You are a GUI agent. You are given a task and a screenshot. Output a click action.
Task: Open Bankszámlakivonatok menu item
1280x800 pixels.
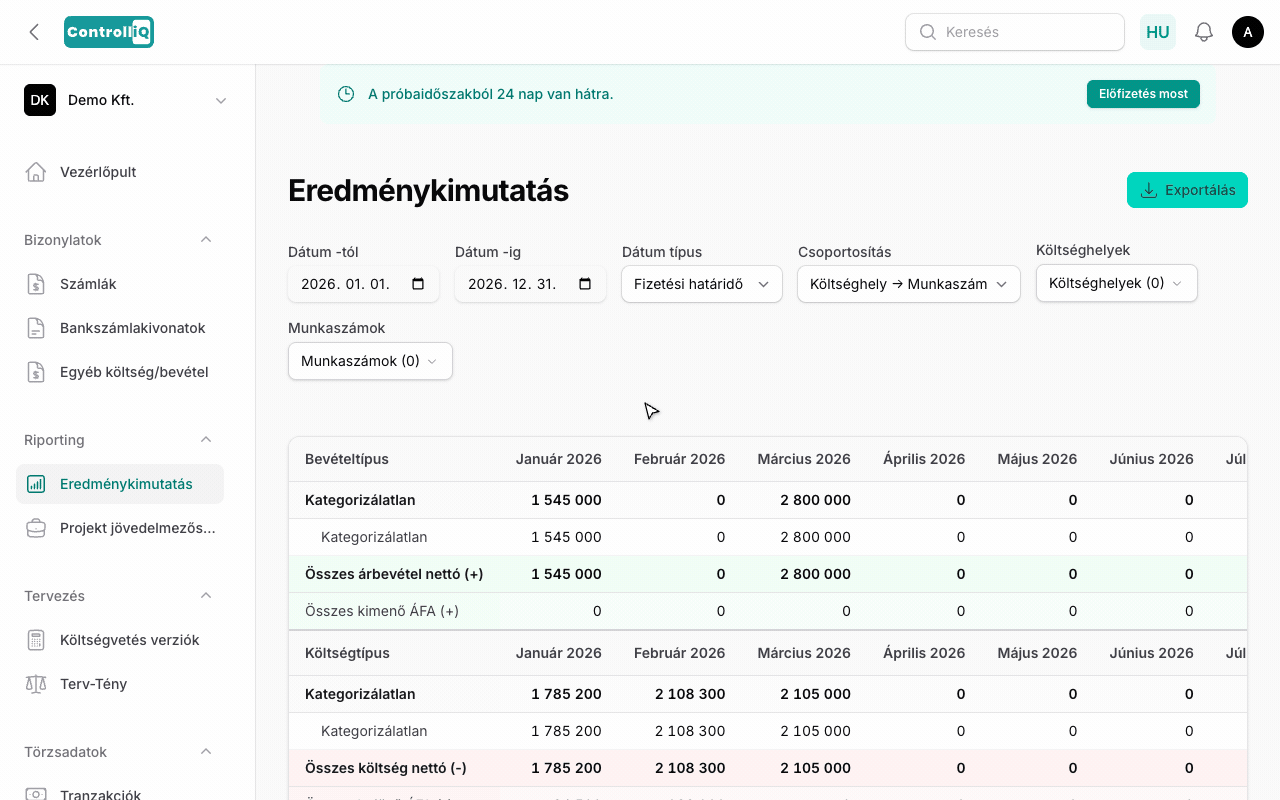[x=120, y=328]
